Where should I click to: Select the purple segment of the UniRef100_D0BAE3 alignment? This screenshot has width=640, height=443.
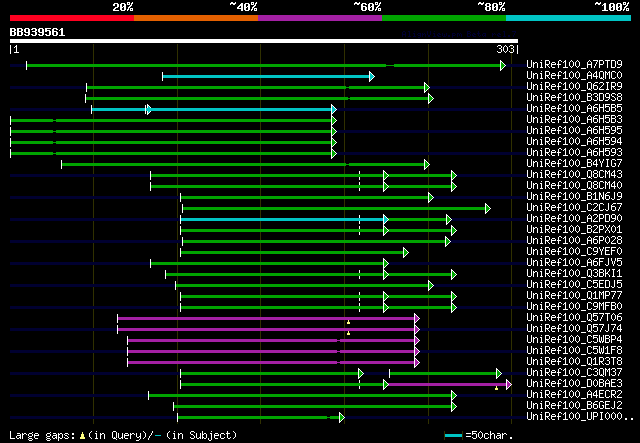point(449,385)
